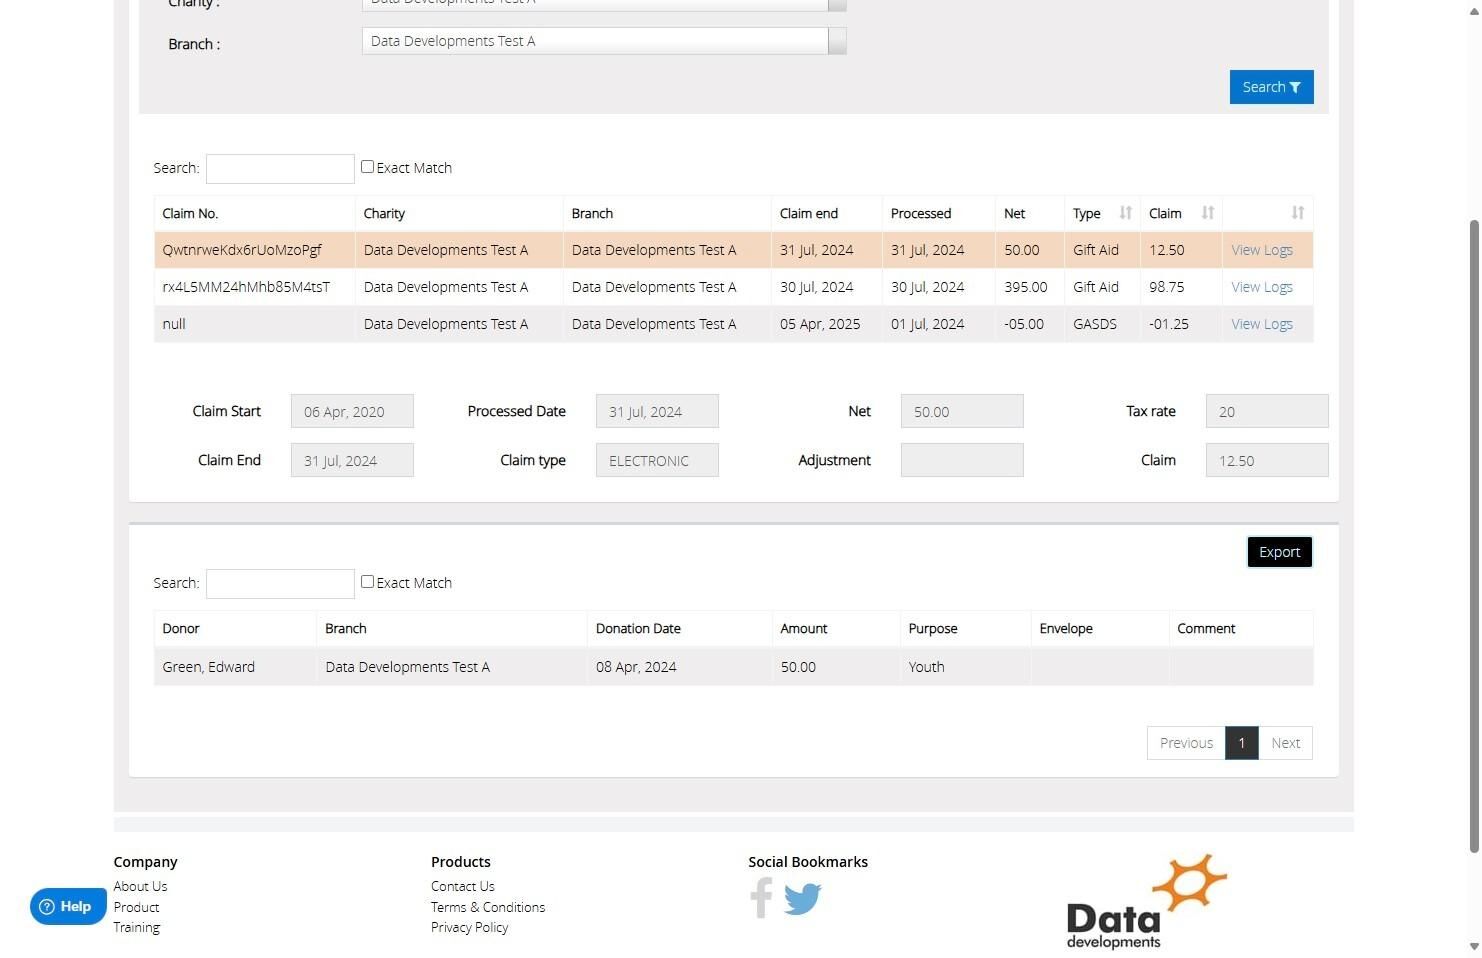Image resolution: width=1482 pixels, height=958 pixels.
Task: Open the Privacy Policy footer link
Action: click(x=469, y=927)
